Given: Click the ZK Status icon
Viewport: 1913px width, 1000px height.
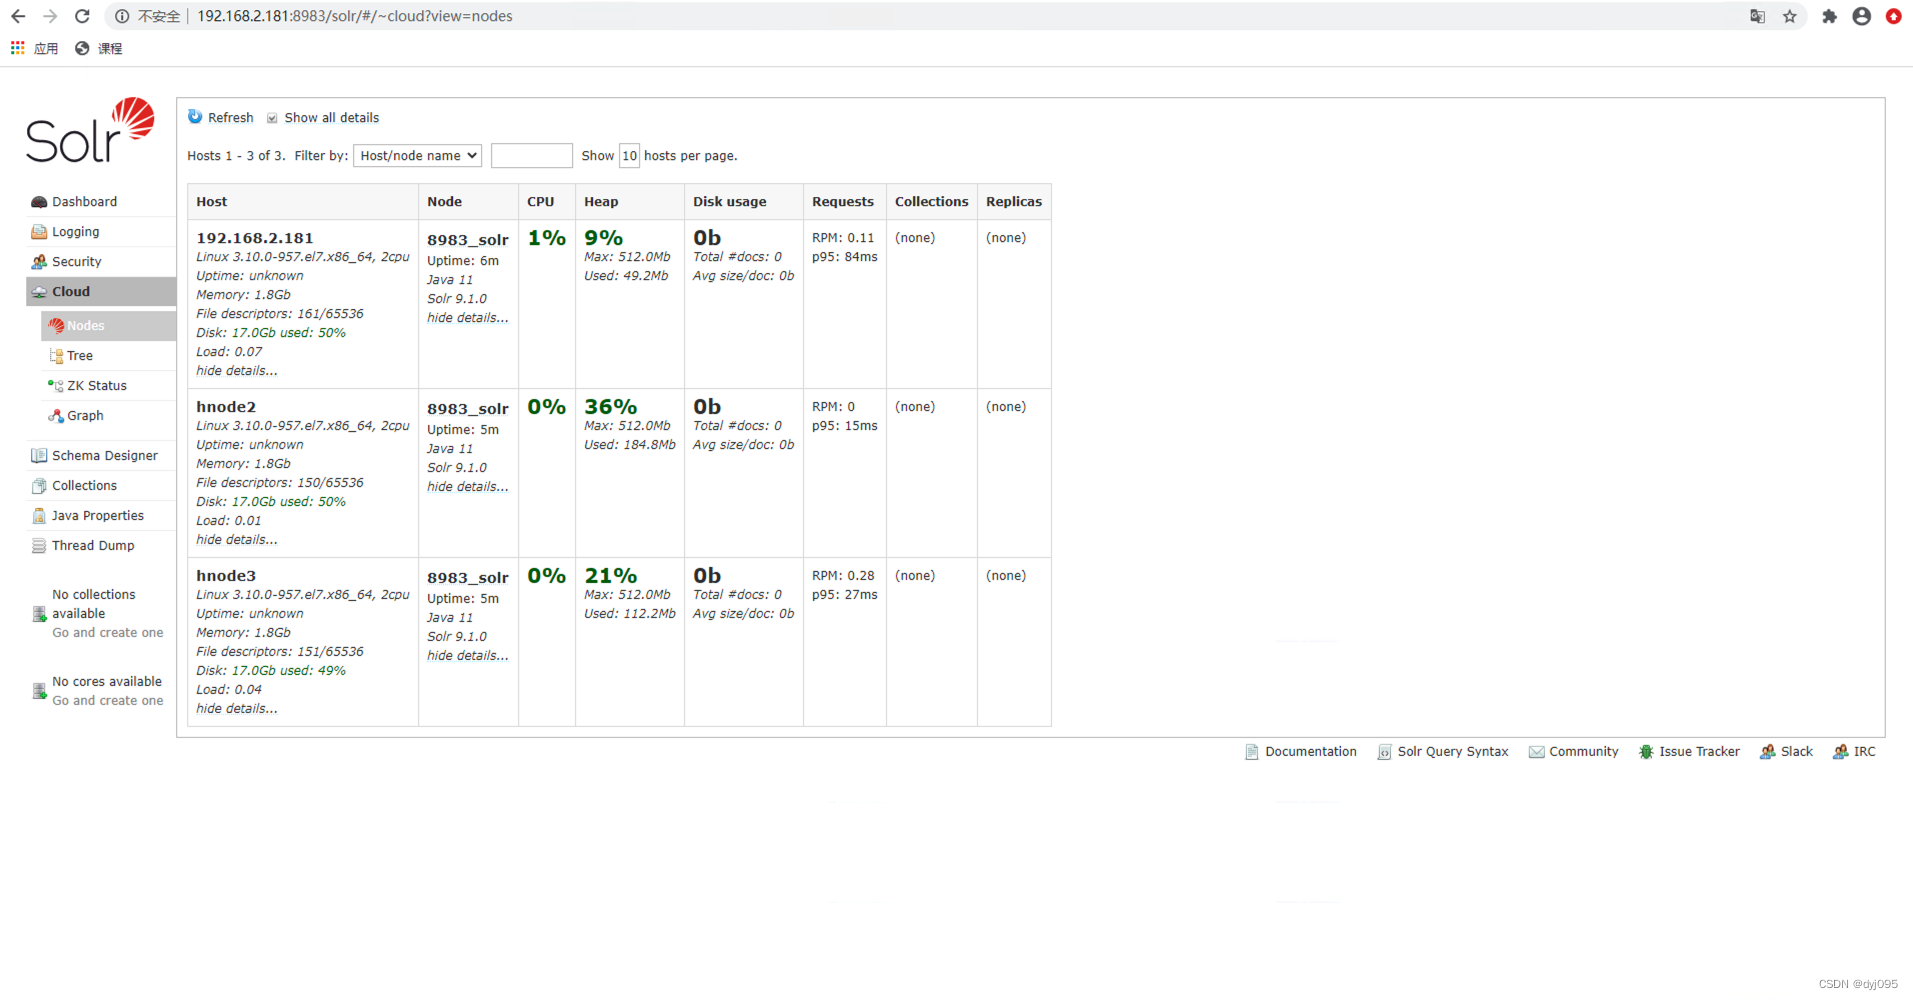Looking at the screenshot, I should click(x=56, y=386).
